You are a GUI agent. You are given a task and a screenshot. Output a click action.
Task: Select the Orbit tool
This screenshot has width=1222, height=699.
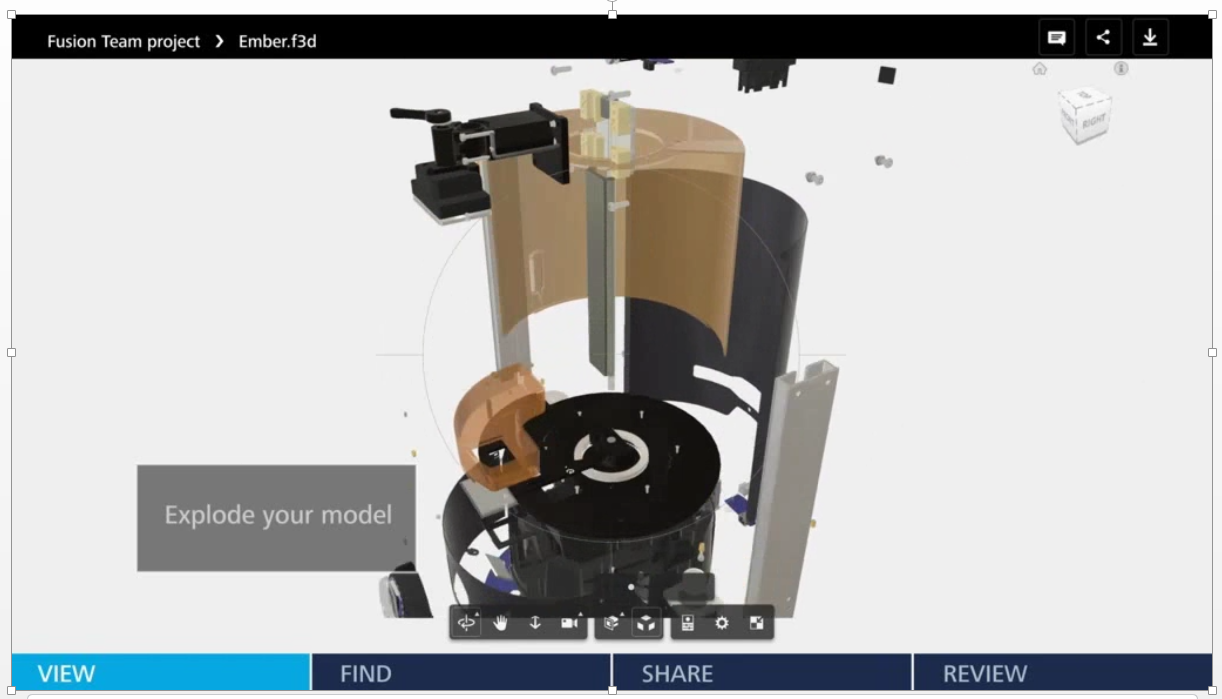(466, 622)
